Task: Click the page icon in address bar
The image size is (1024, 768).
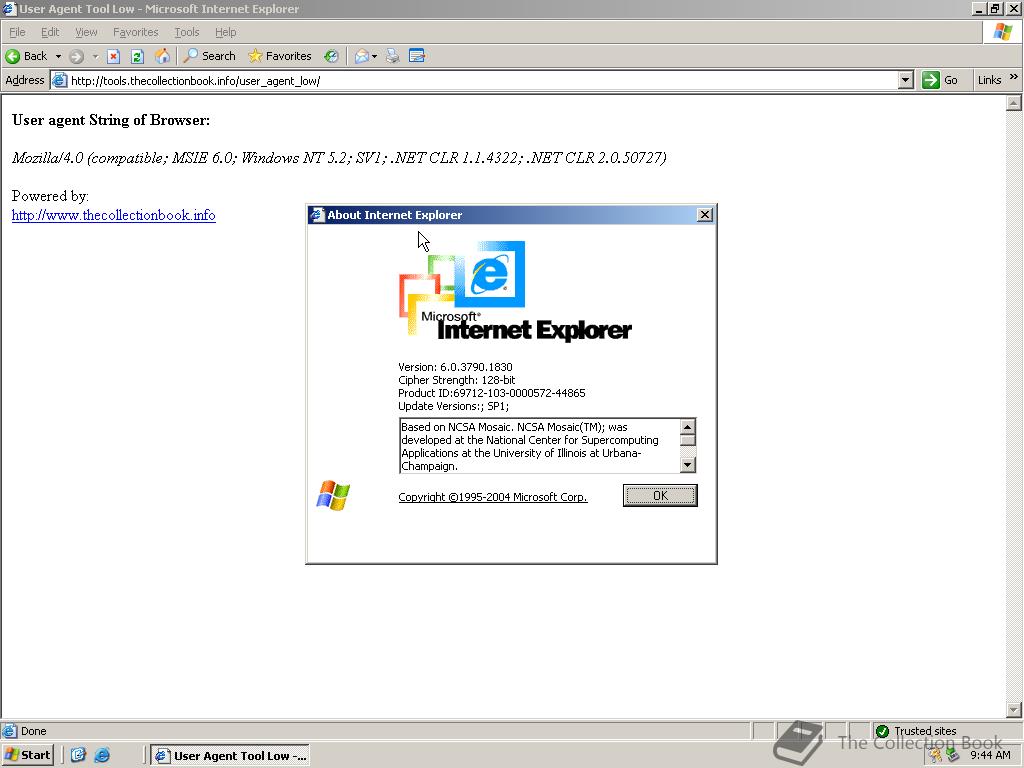Action: tap(59, 80)
